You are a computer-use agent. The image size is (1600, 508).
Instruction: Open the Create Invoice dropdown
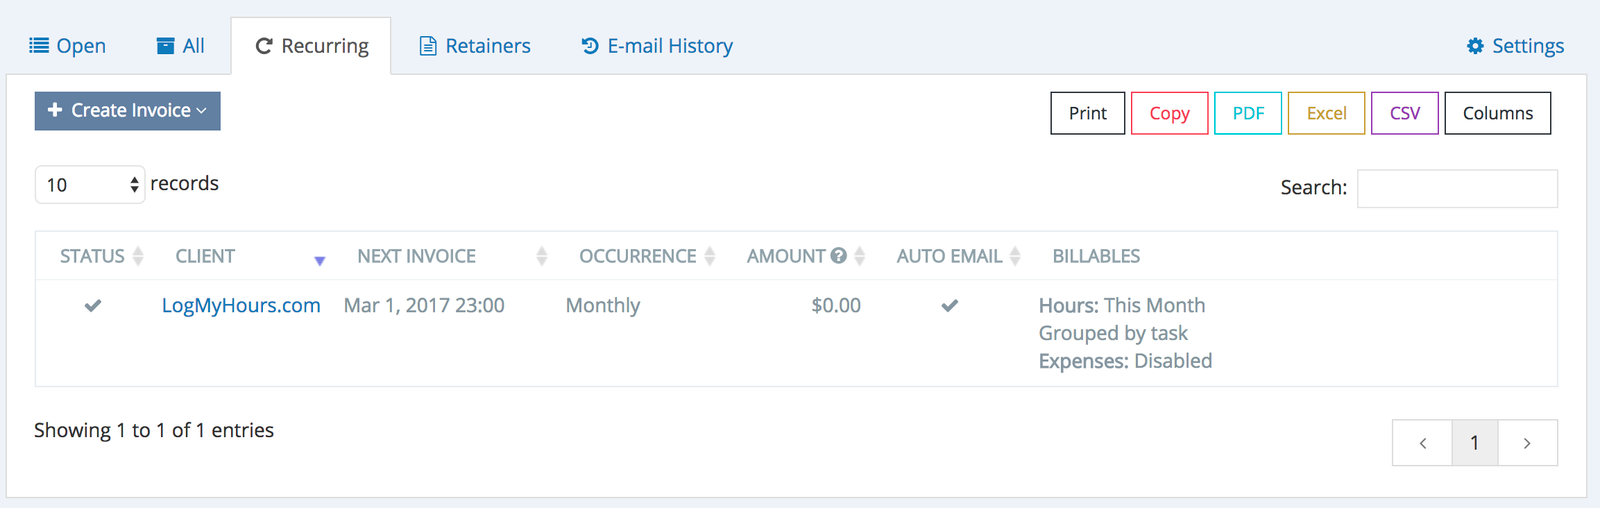click(128, 111)
